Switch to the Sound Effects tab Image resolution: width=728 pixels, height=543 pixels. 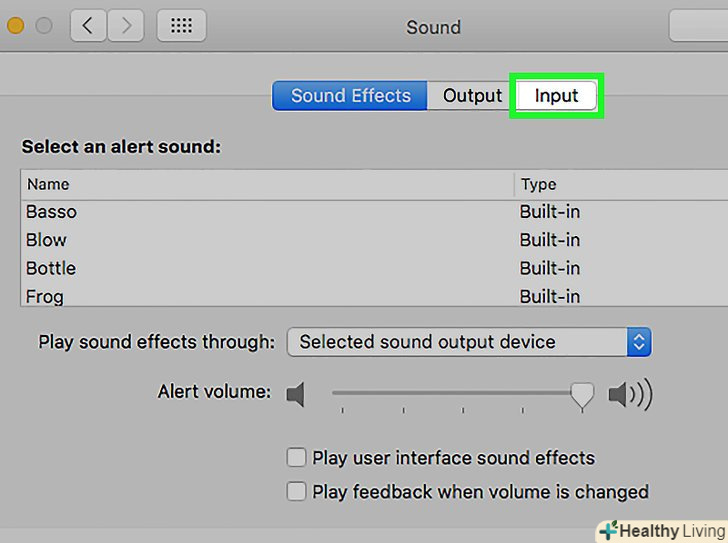(350, 96)
